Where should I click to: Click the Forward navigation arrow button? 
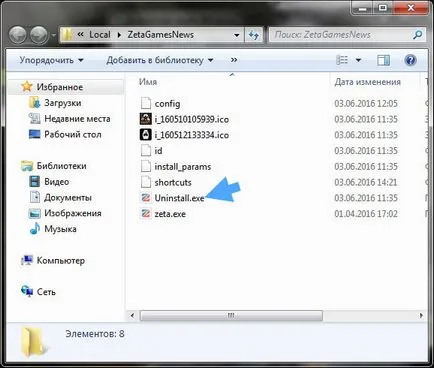39,35
